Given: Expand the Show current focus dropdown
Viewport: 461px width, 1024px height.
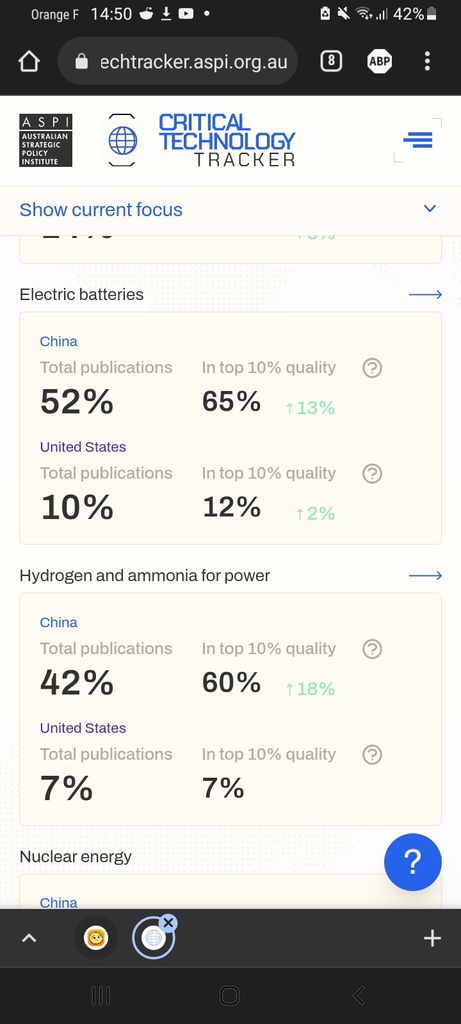Looking at the screenshot, I should 230,210.
